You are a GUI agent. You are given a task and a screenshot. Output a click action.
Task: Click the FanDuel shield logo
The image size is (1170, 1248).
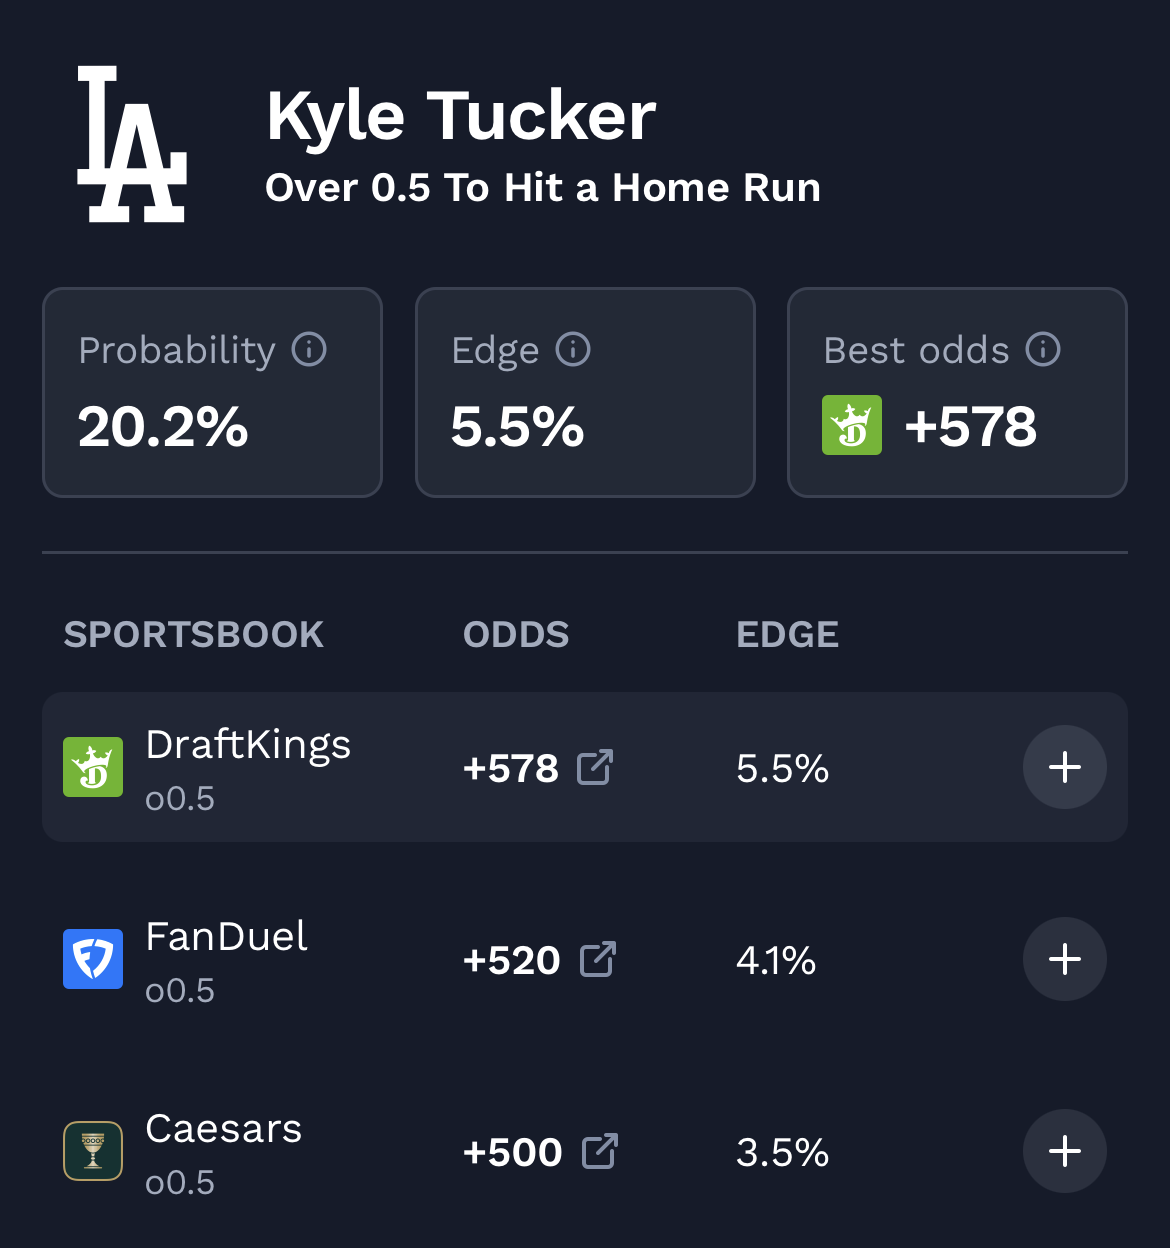click(93, 959)
